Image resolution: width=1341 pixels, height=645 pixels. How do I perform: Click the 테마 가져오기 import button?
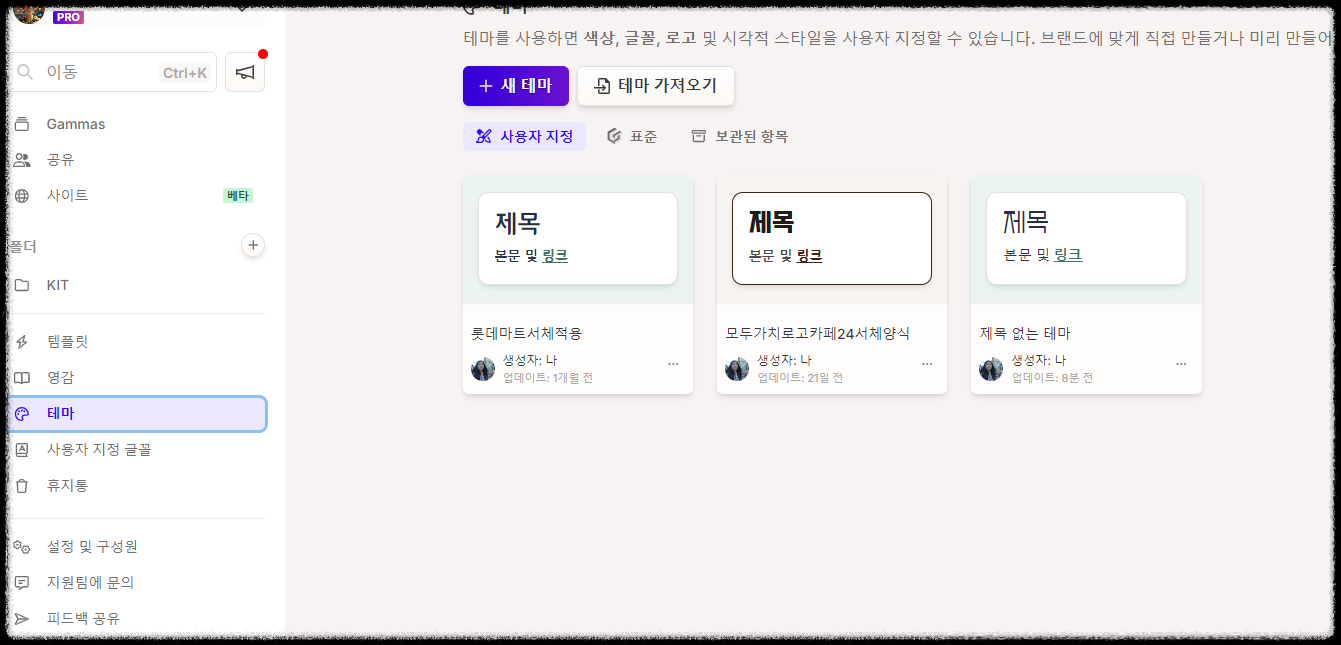pyautogui.click(x=655, y=86)
